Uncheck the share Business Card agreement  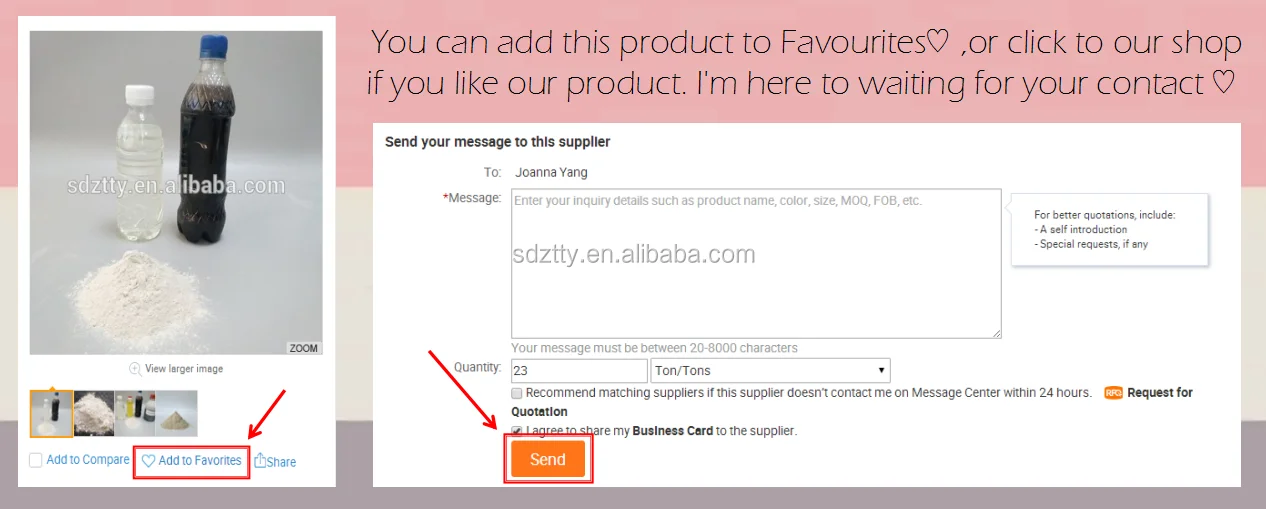tap(517, 431)
